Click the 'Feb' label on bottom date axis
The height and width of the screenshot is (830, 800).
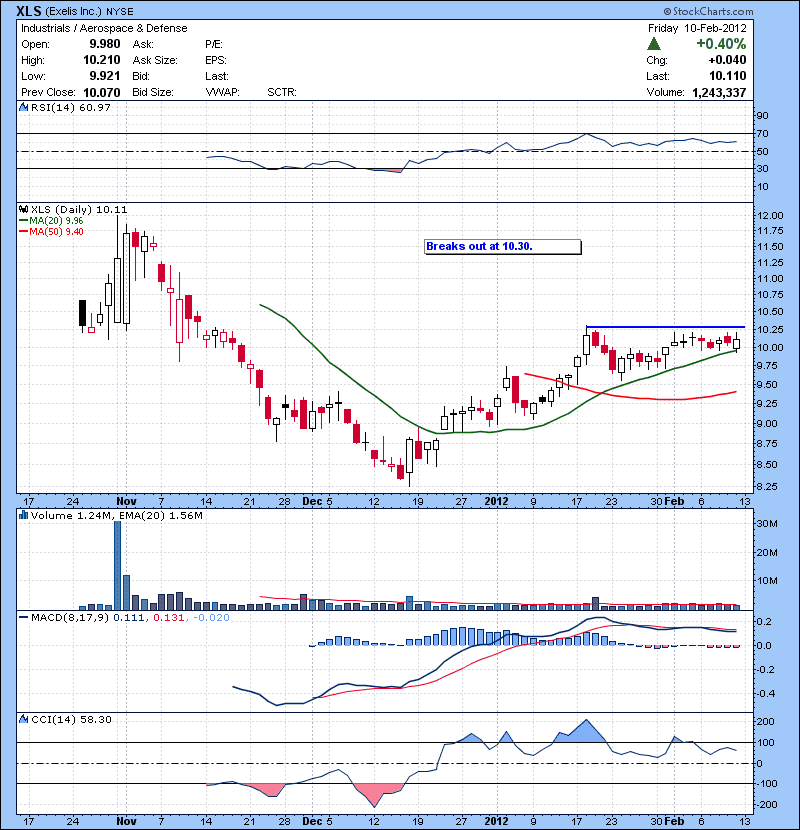tap(674, 821)
